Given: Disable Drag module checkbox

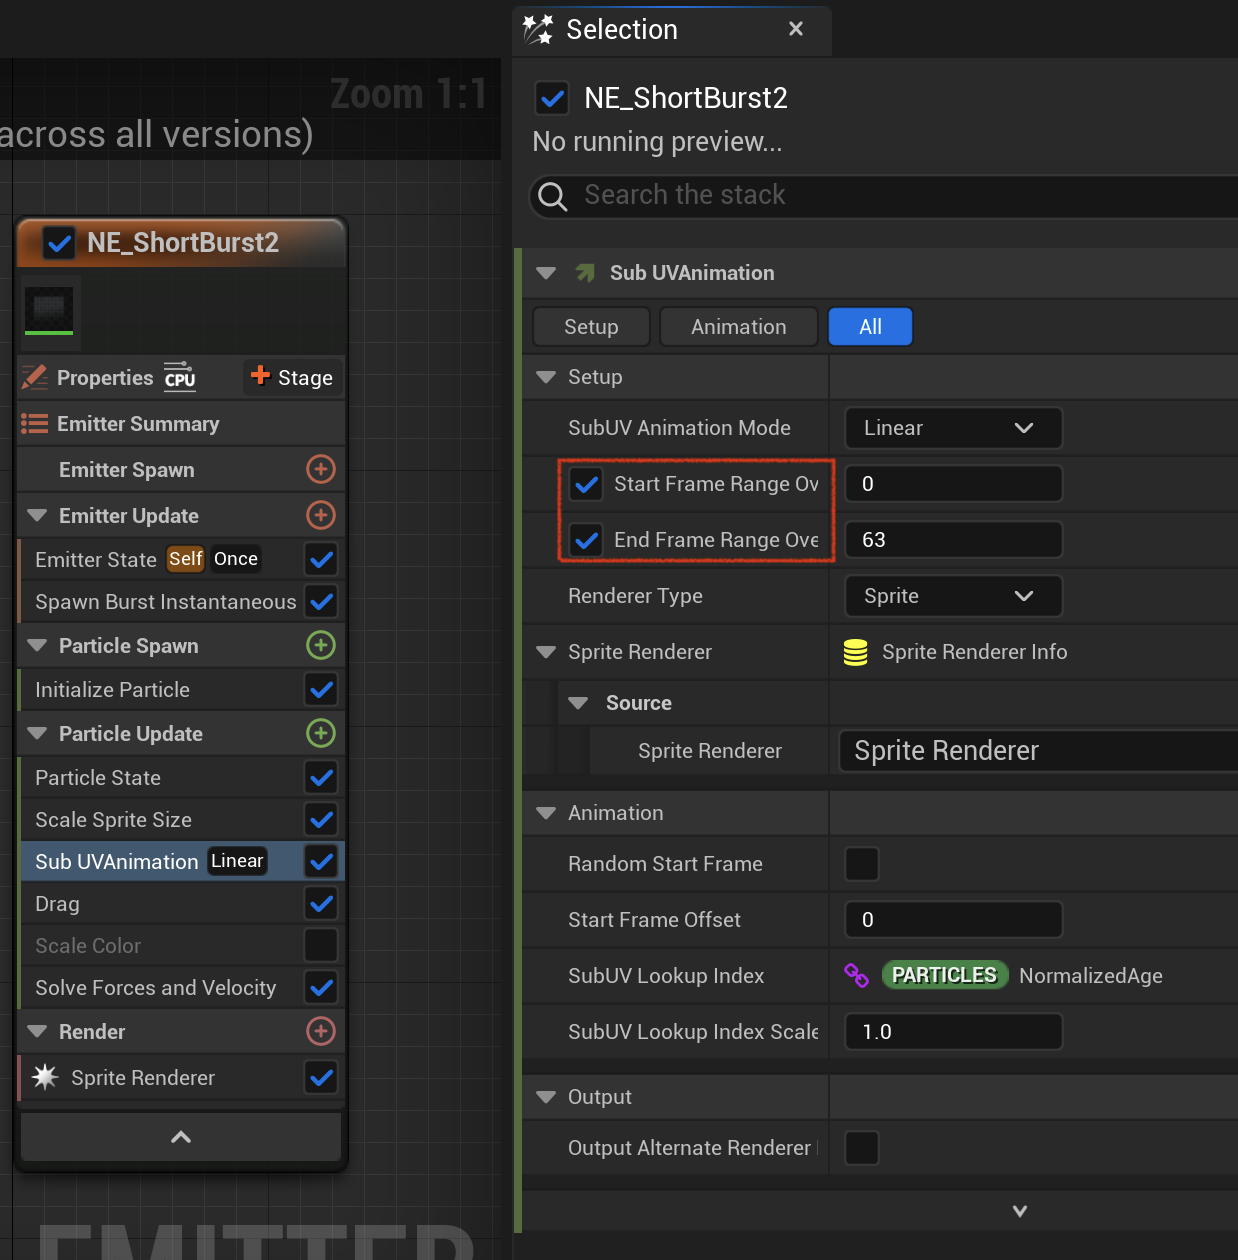Looking at the screenshot, I should click(321, 903).
